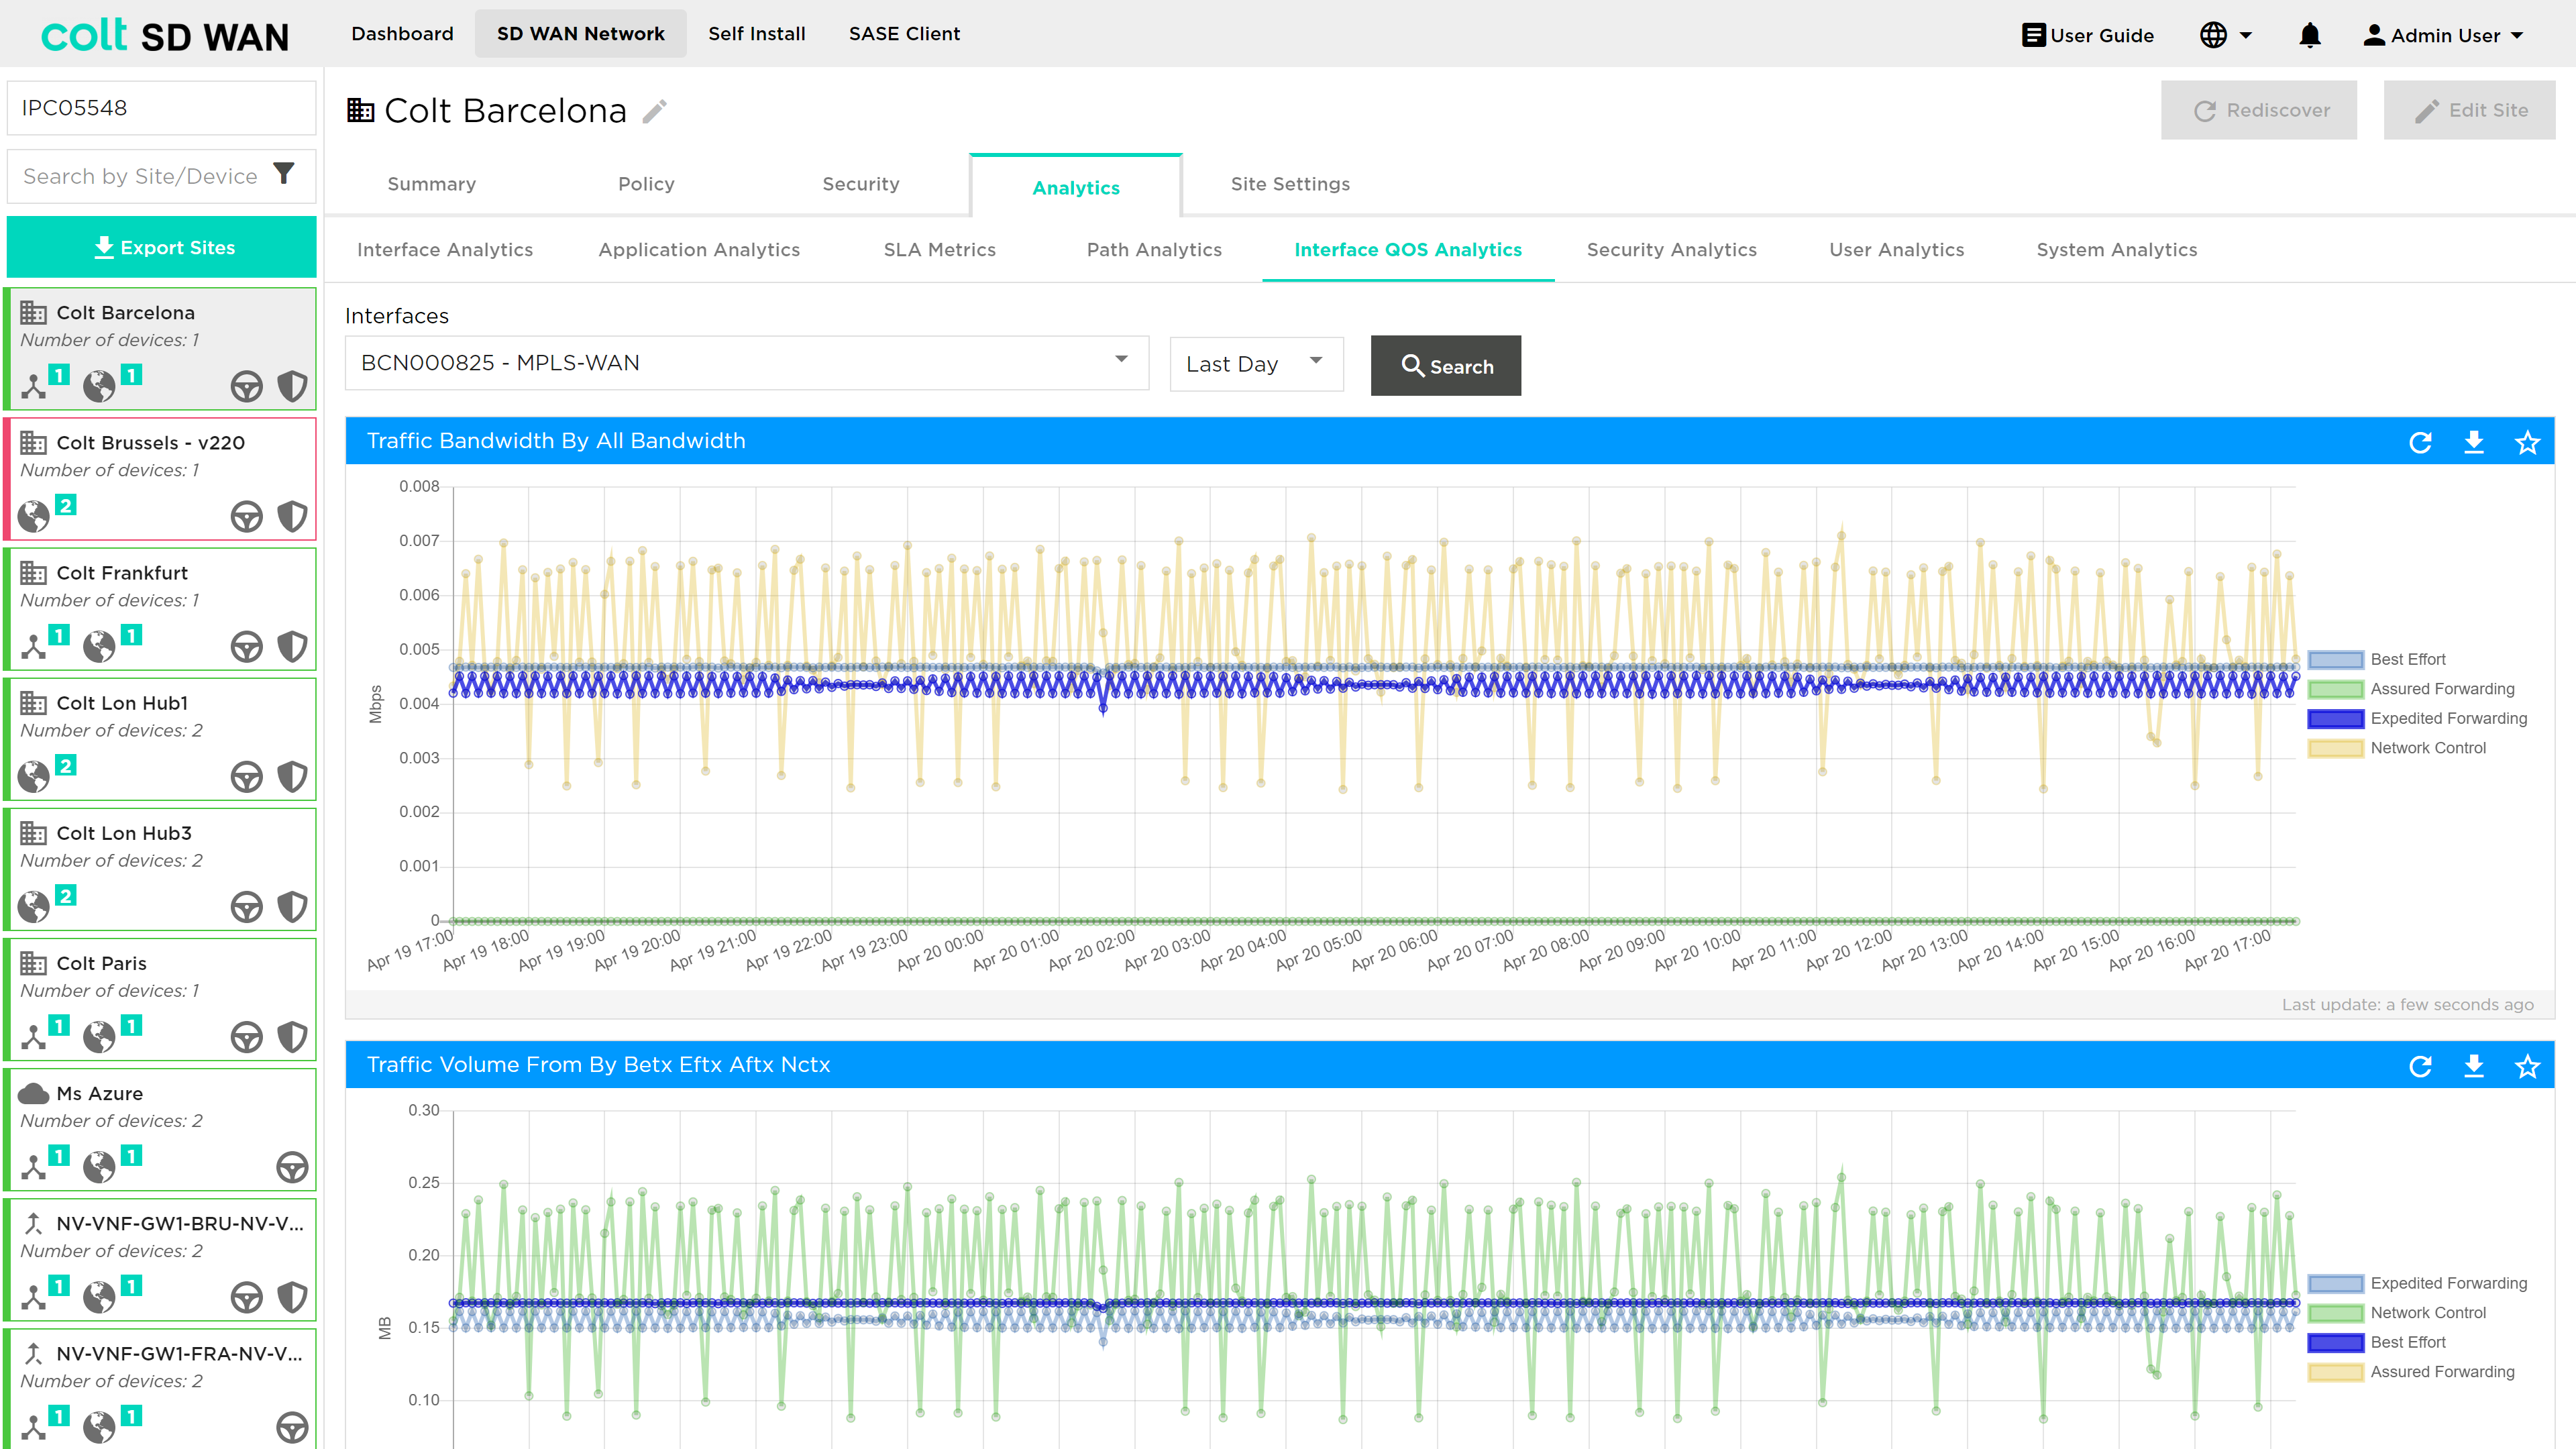Click the steering wheel icon on Colt Paris card

246,1036
